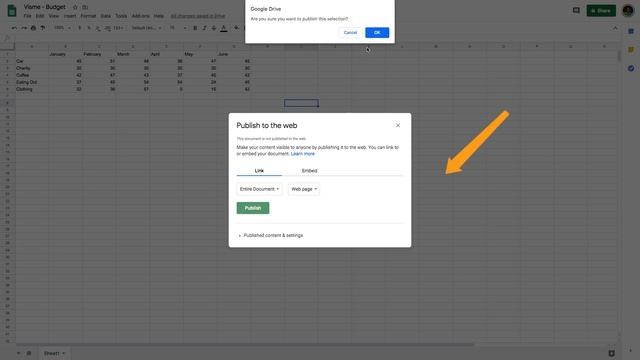Open the Google account avatar
Viewport: 640px width, 360px height.
628,11
